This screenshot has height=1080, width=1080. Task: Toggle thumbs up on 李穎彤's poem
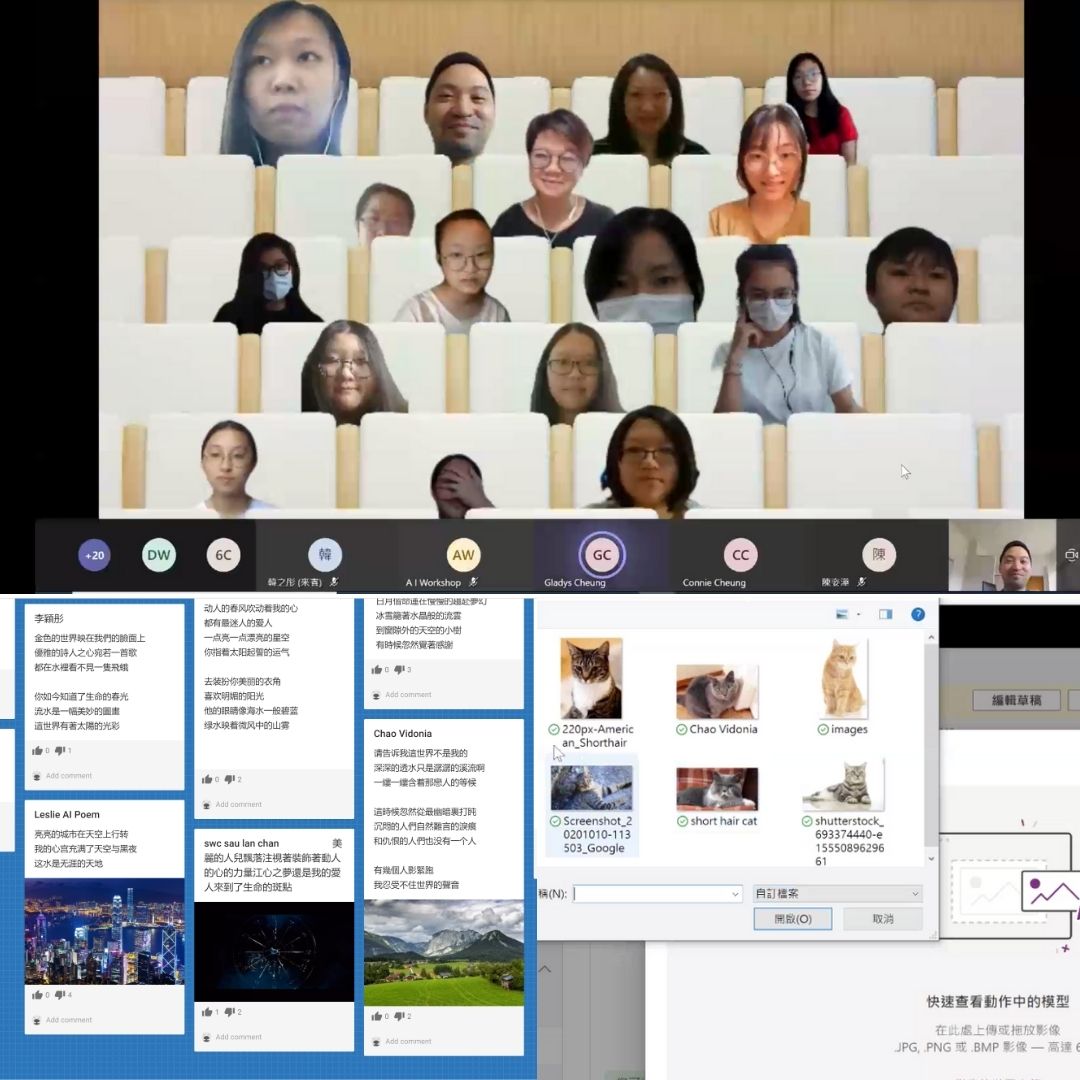37,750
